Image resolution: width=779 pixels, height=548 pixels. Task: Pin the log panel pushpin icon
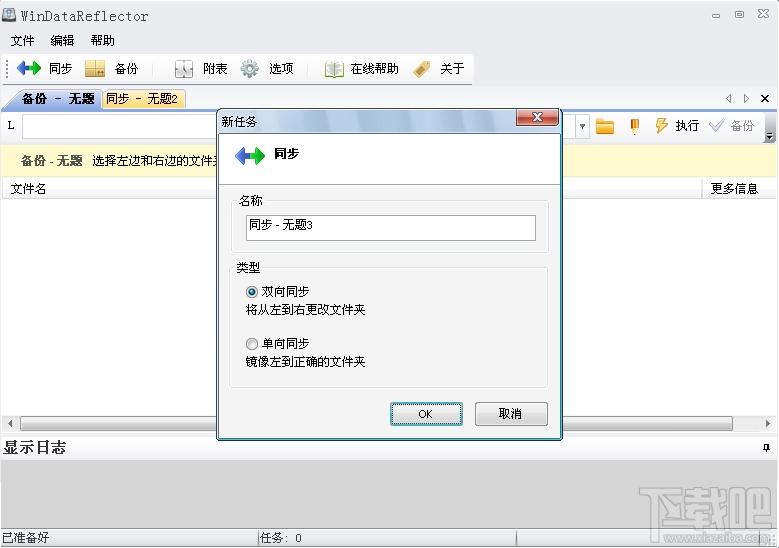pos(766,448)
